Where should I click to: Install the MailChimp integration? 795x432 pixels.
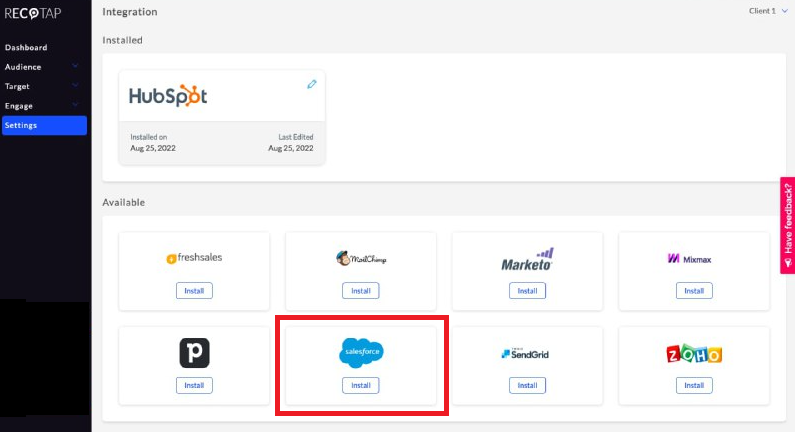tap(360, 291)
